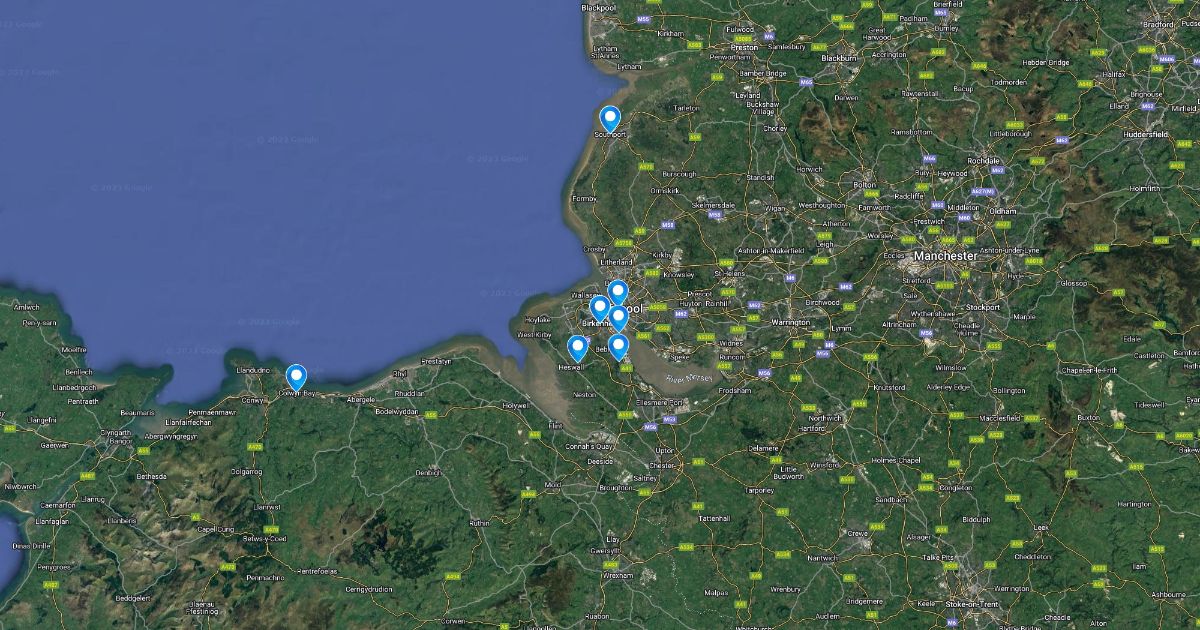Select the pin over Birkenhead
This screenshot has width=1200, height=630.
click(599, 309)
